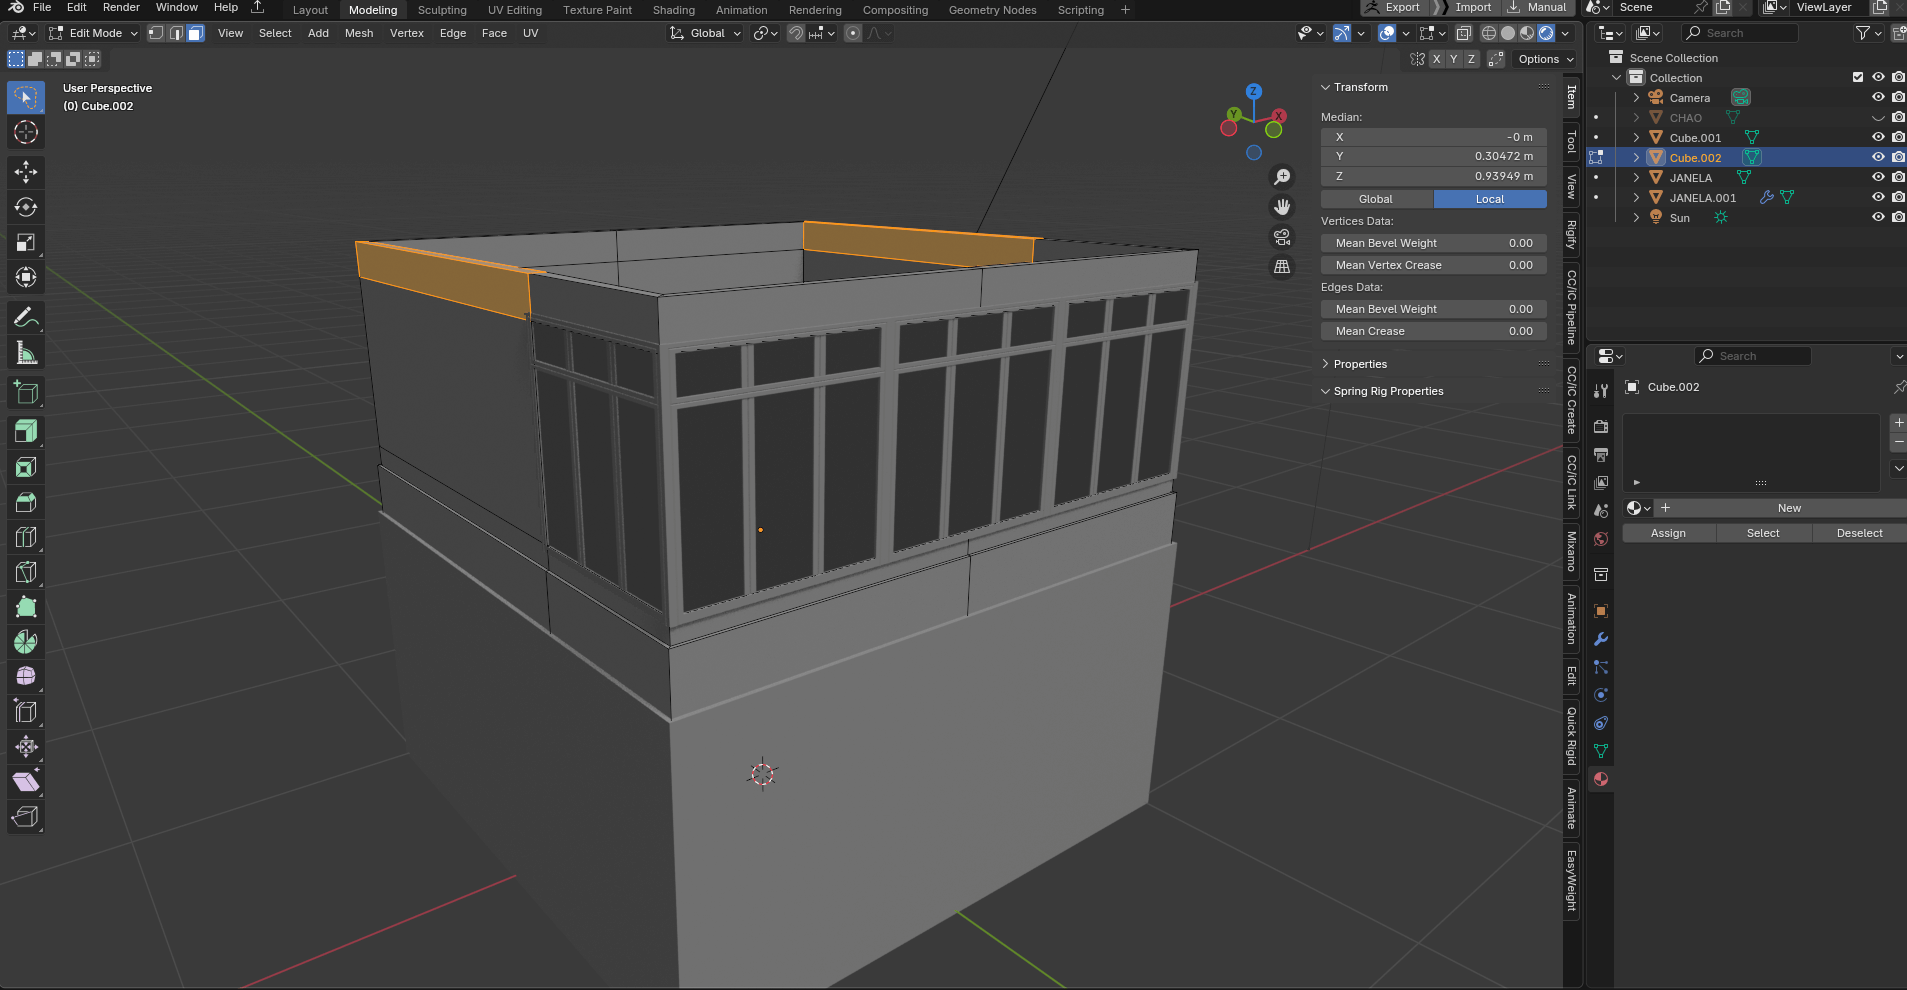
Task: Hide Cube.001 in the outliner viewport
Action: pyautogui.click(x=1878, y=137)
